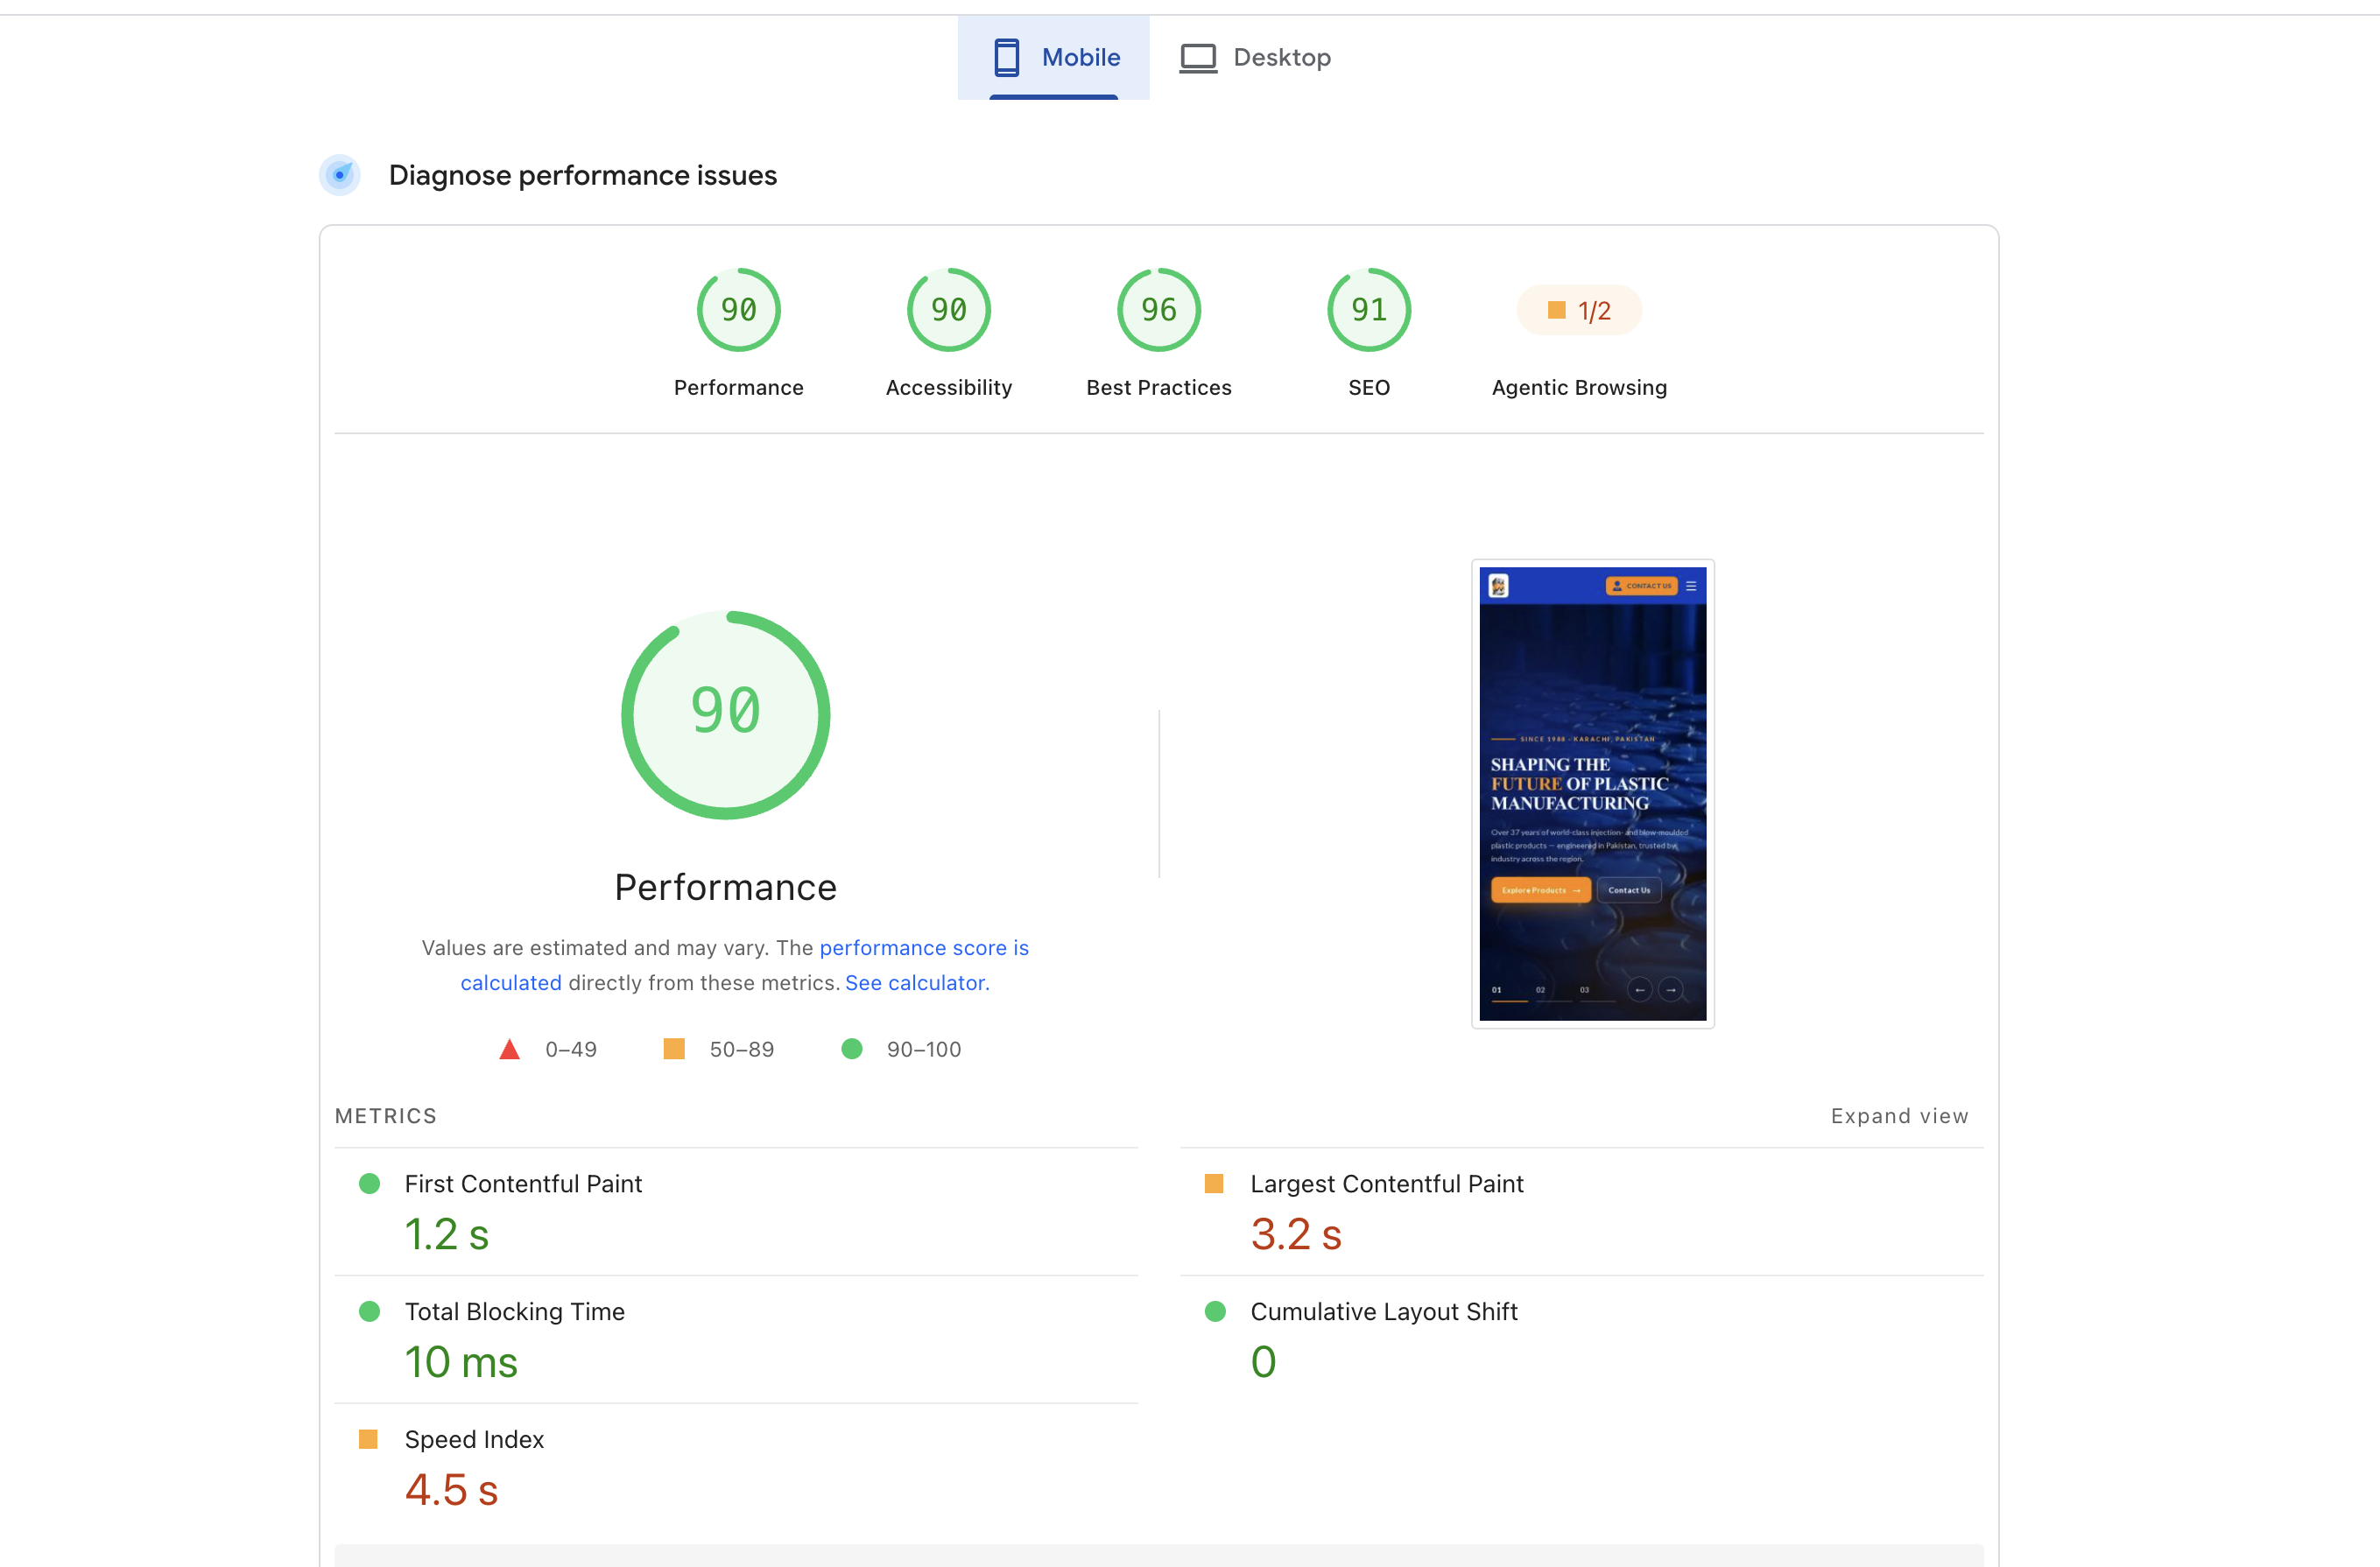Click the orange square 50–89 legend icon
2380x1567 pixels.
[674, 1049]
